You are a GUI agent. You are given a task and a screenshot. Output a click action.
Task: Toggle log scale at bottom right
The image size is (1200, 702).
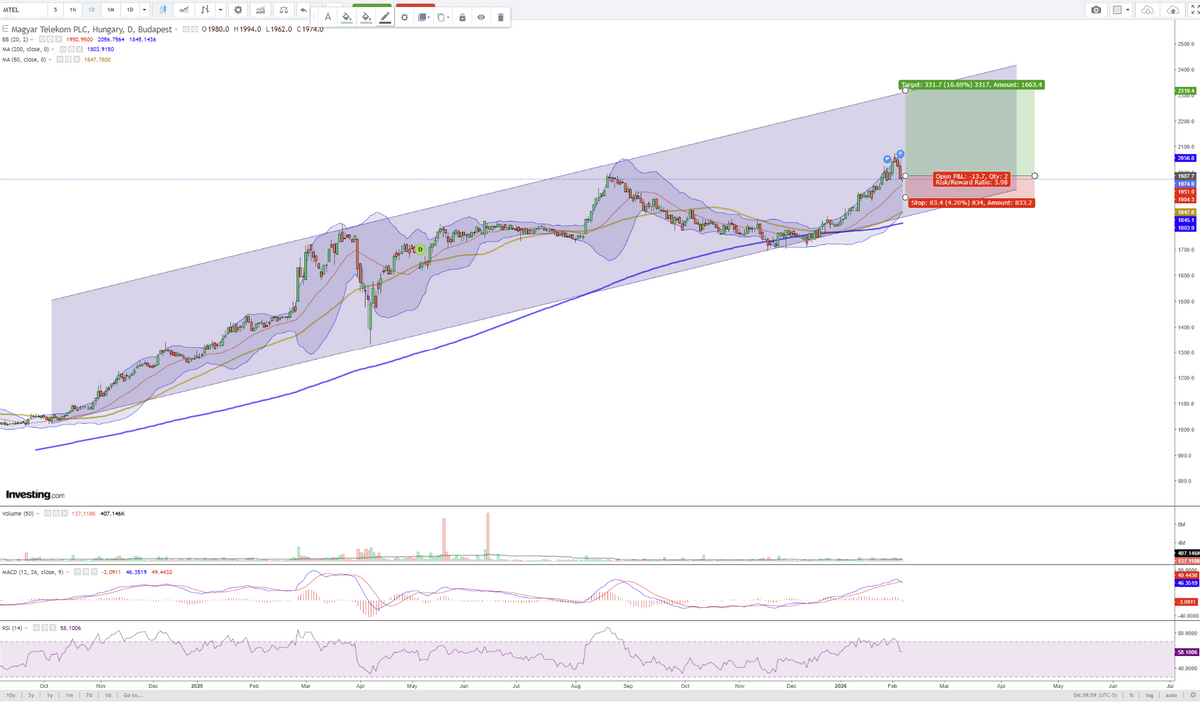tap(1149, 694)
